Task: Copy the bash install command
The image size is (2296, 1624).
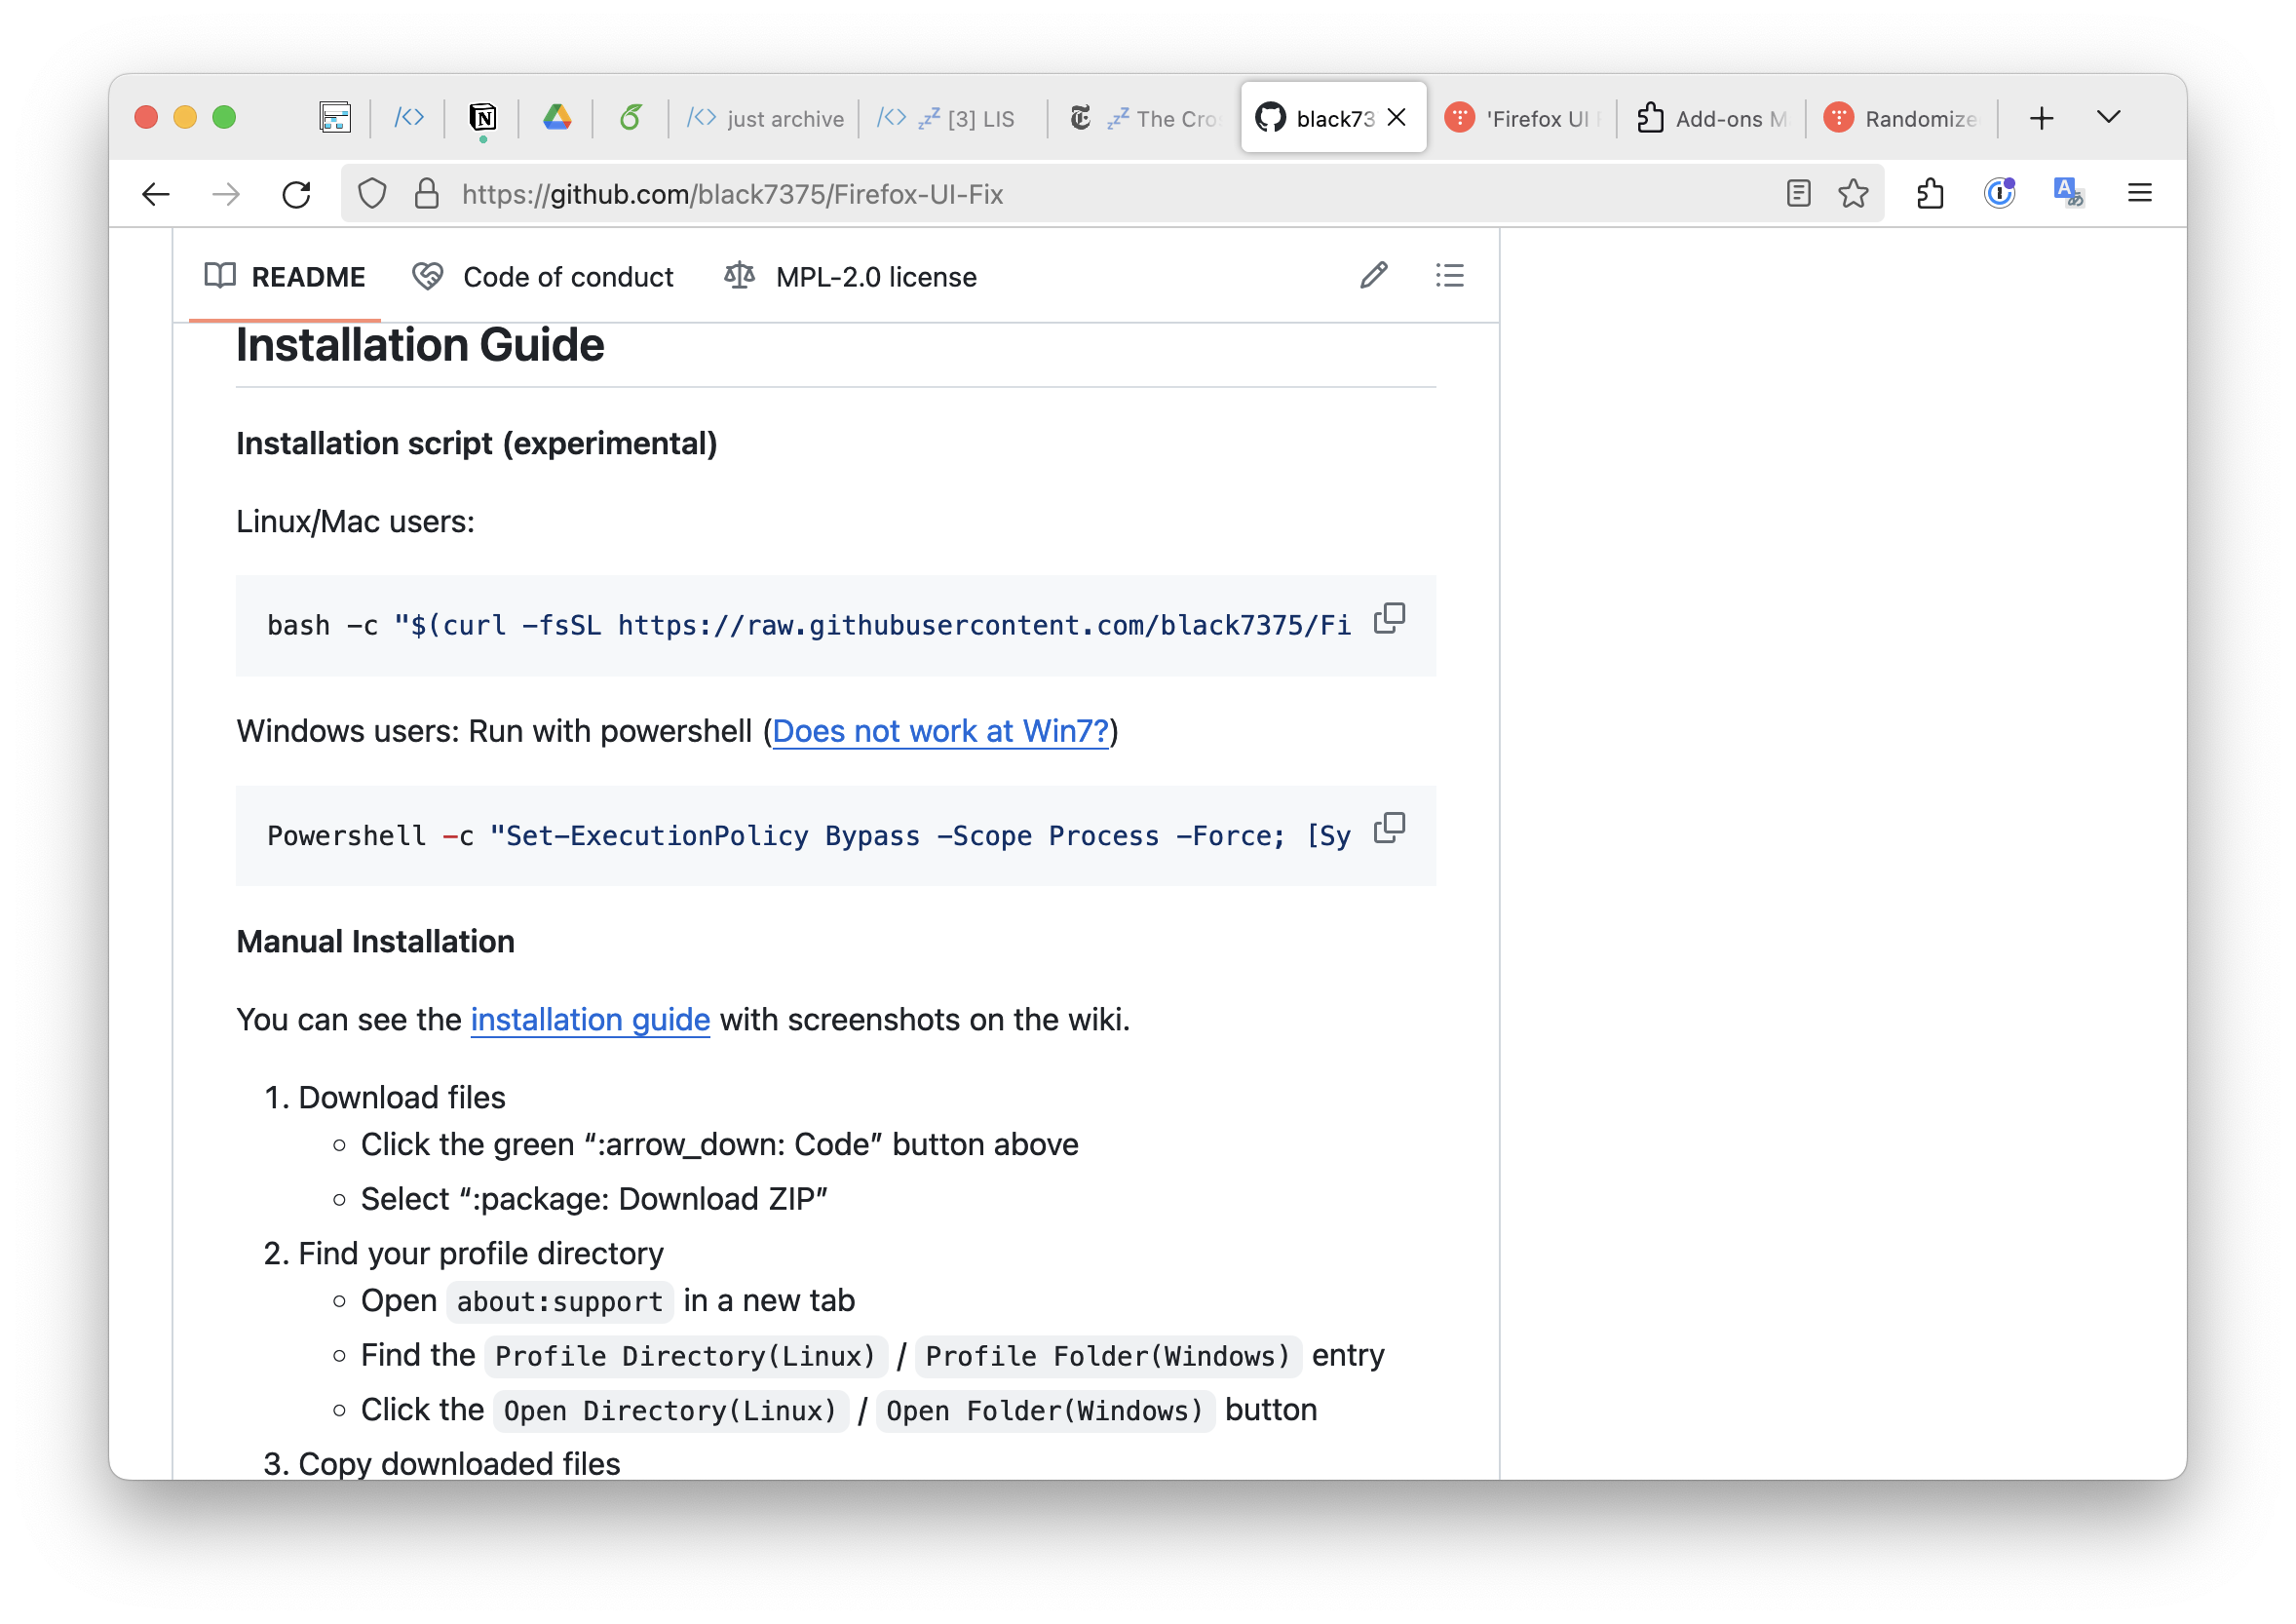Action: (1389, 619)
